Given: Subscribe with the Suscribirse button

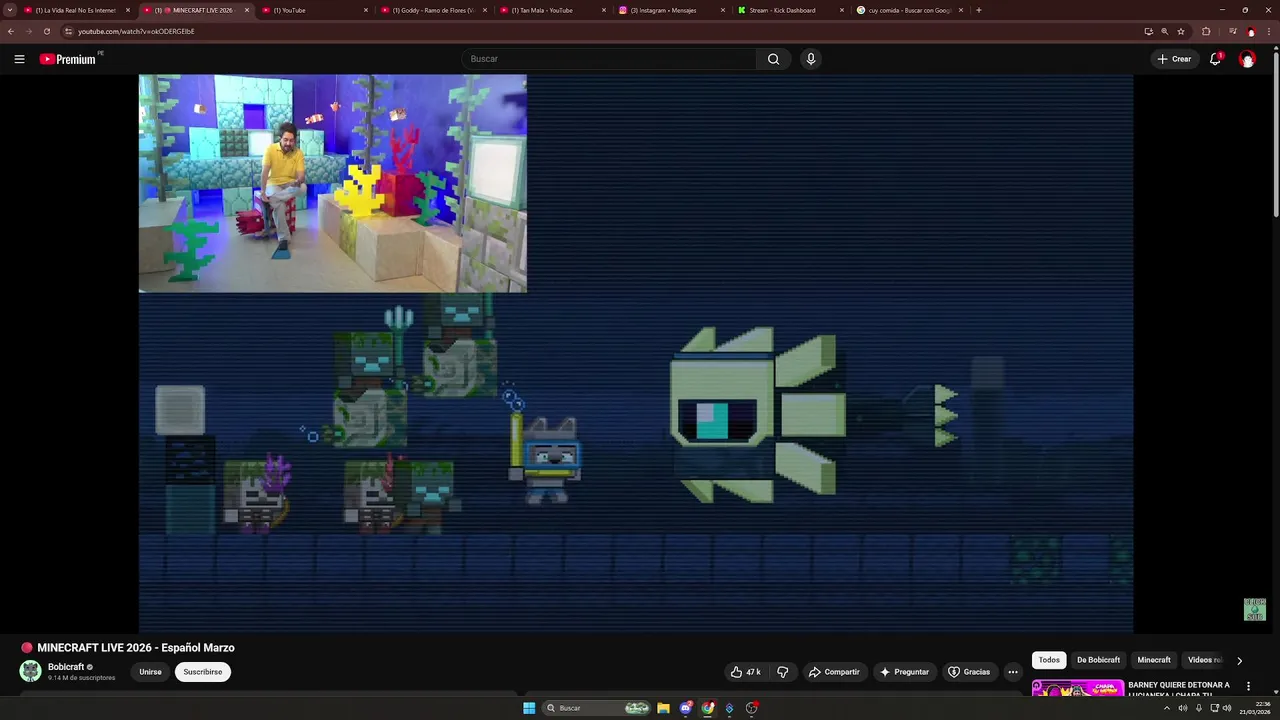Looking at the screenshot, I should 203,672.
